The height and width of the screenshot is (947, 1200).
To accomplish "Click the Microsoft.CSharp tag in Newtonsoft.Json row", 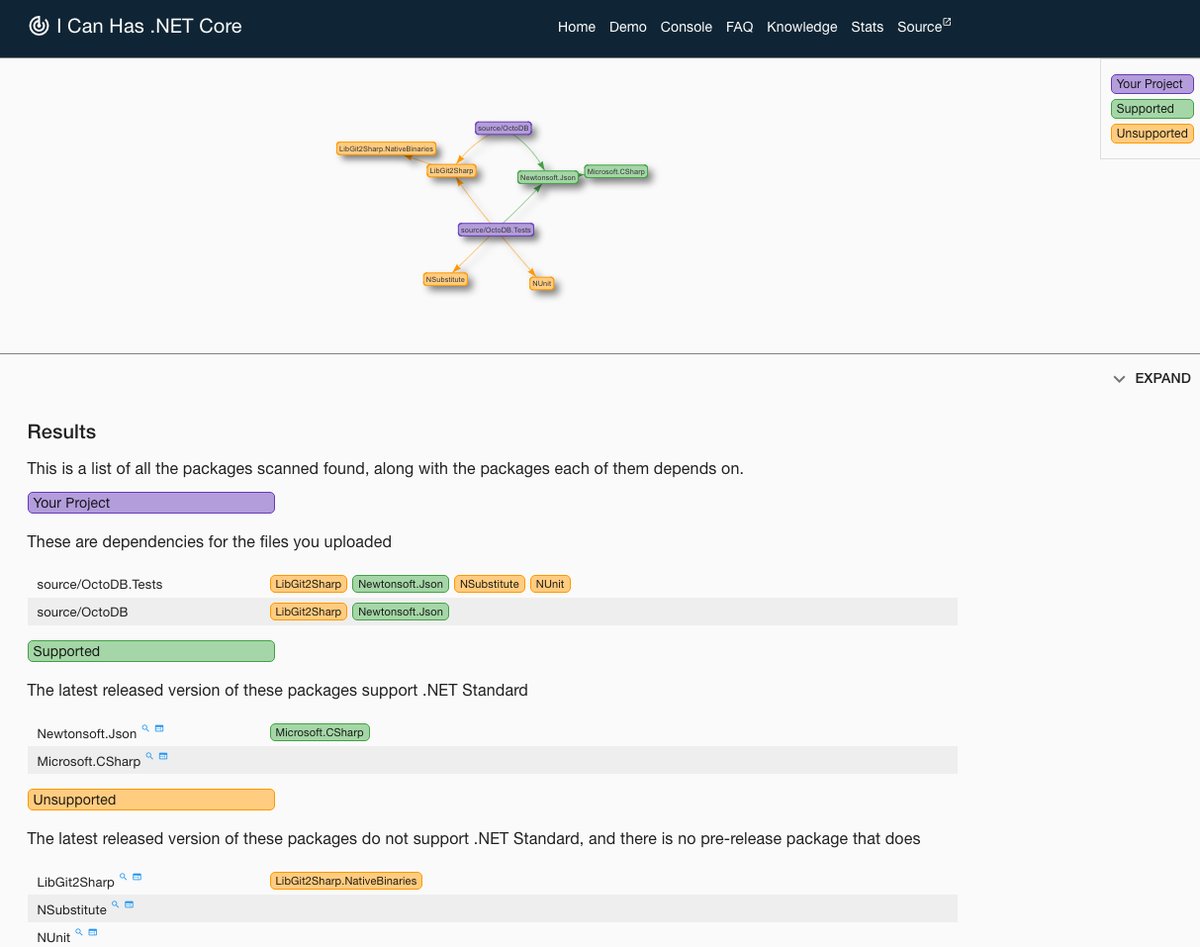I will click(x=320, y=733).
